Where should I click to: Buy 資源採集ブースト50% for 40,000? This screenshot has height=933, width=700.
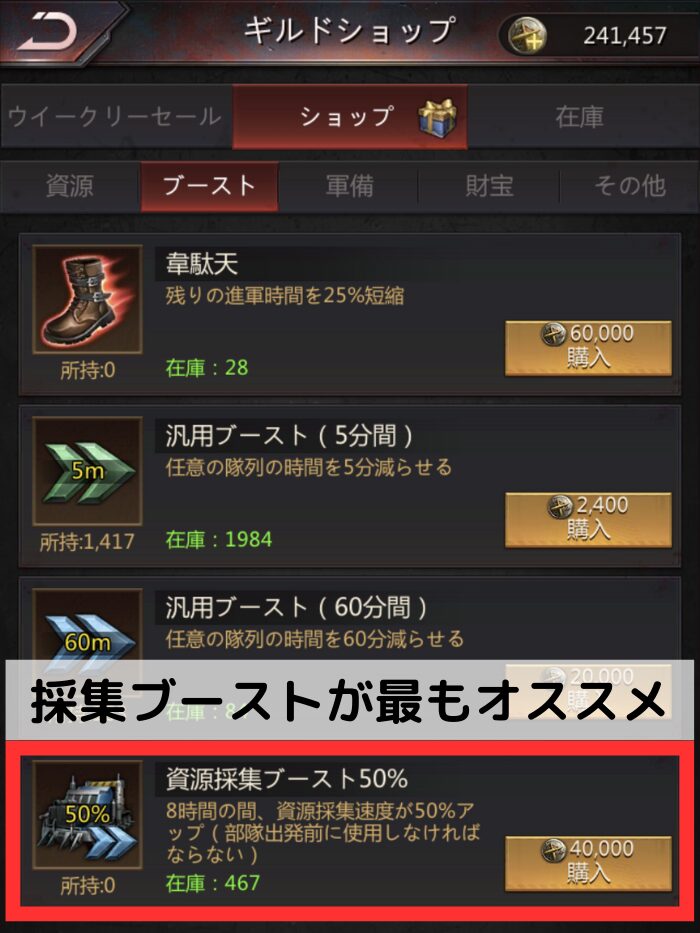pyautogui.click(x=588, y=863)
